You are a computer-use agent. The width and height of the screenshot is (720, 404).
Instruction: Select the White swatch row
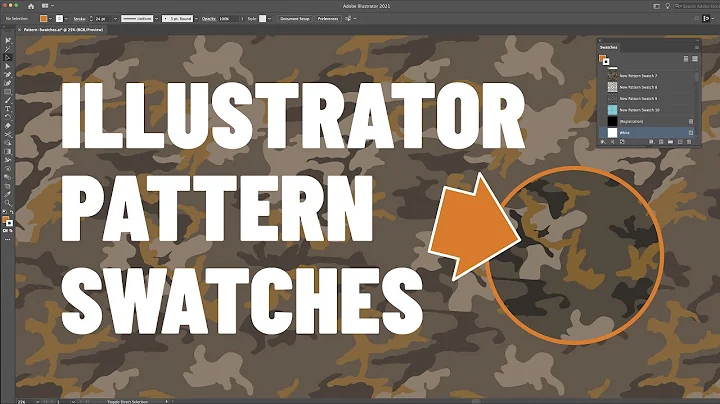647,133
